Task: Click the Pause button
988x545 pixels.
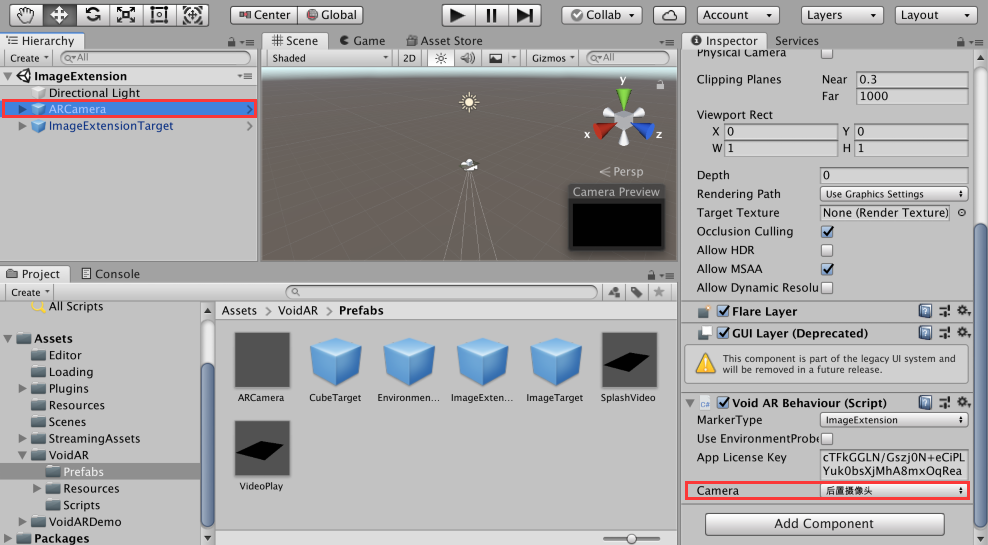Action: click(490, 15)
